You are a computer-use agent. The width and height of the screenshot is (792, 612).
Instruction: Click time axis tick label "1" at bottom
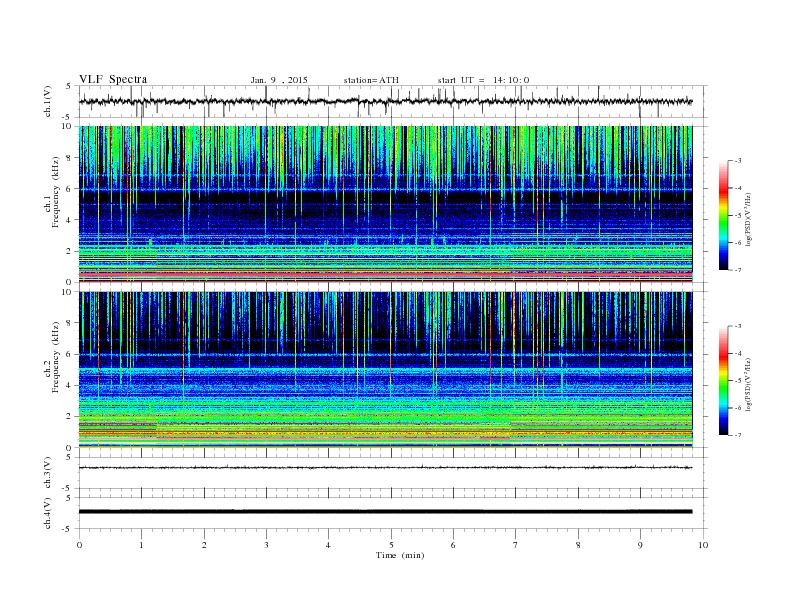click(141, 545)
